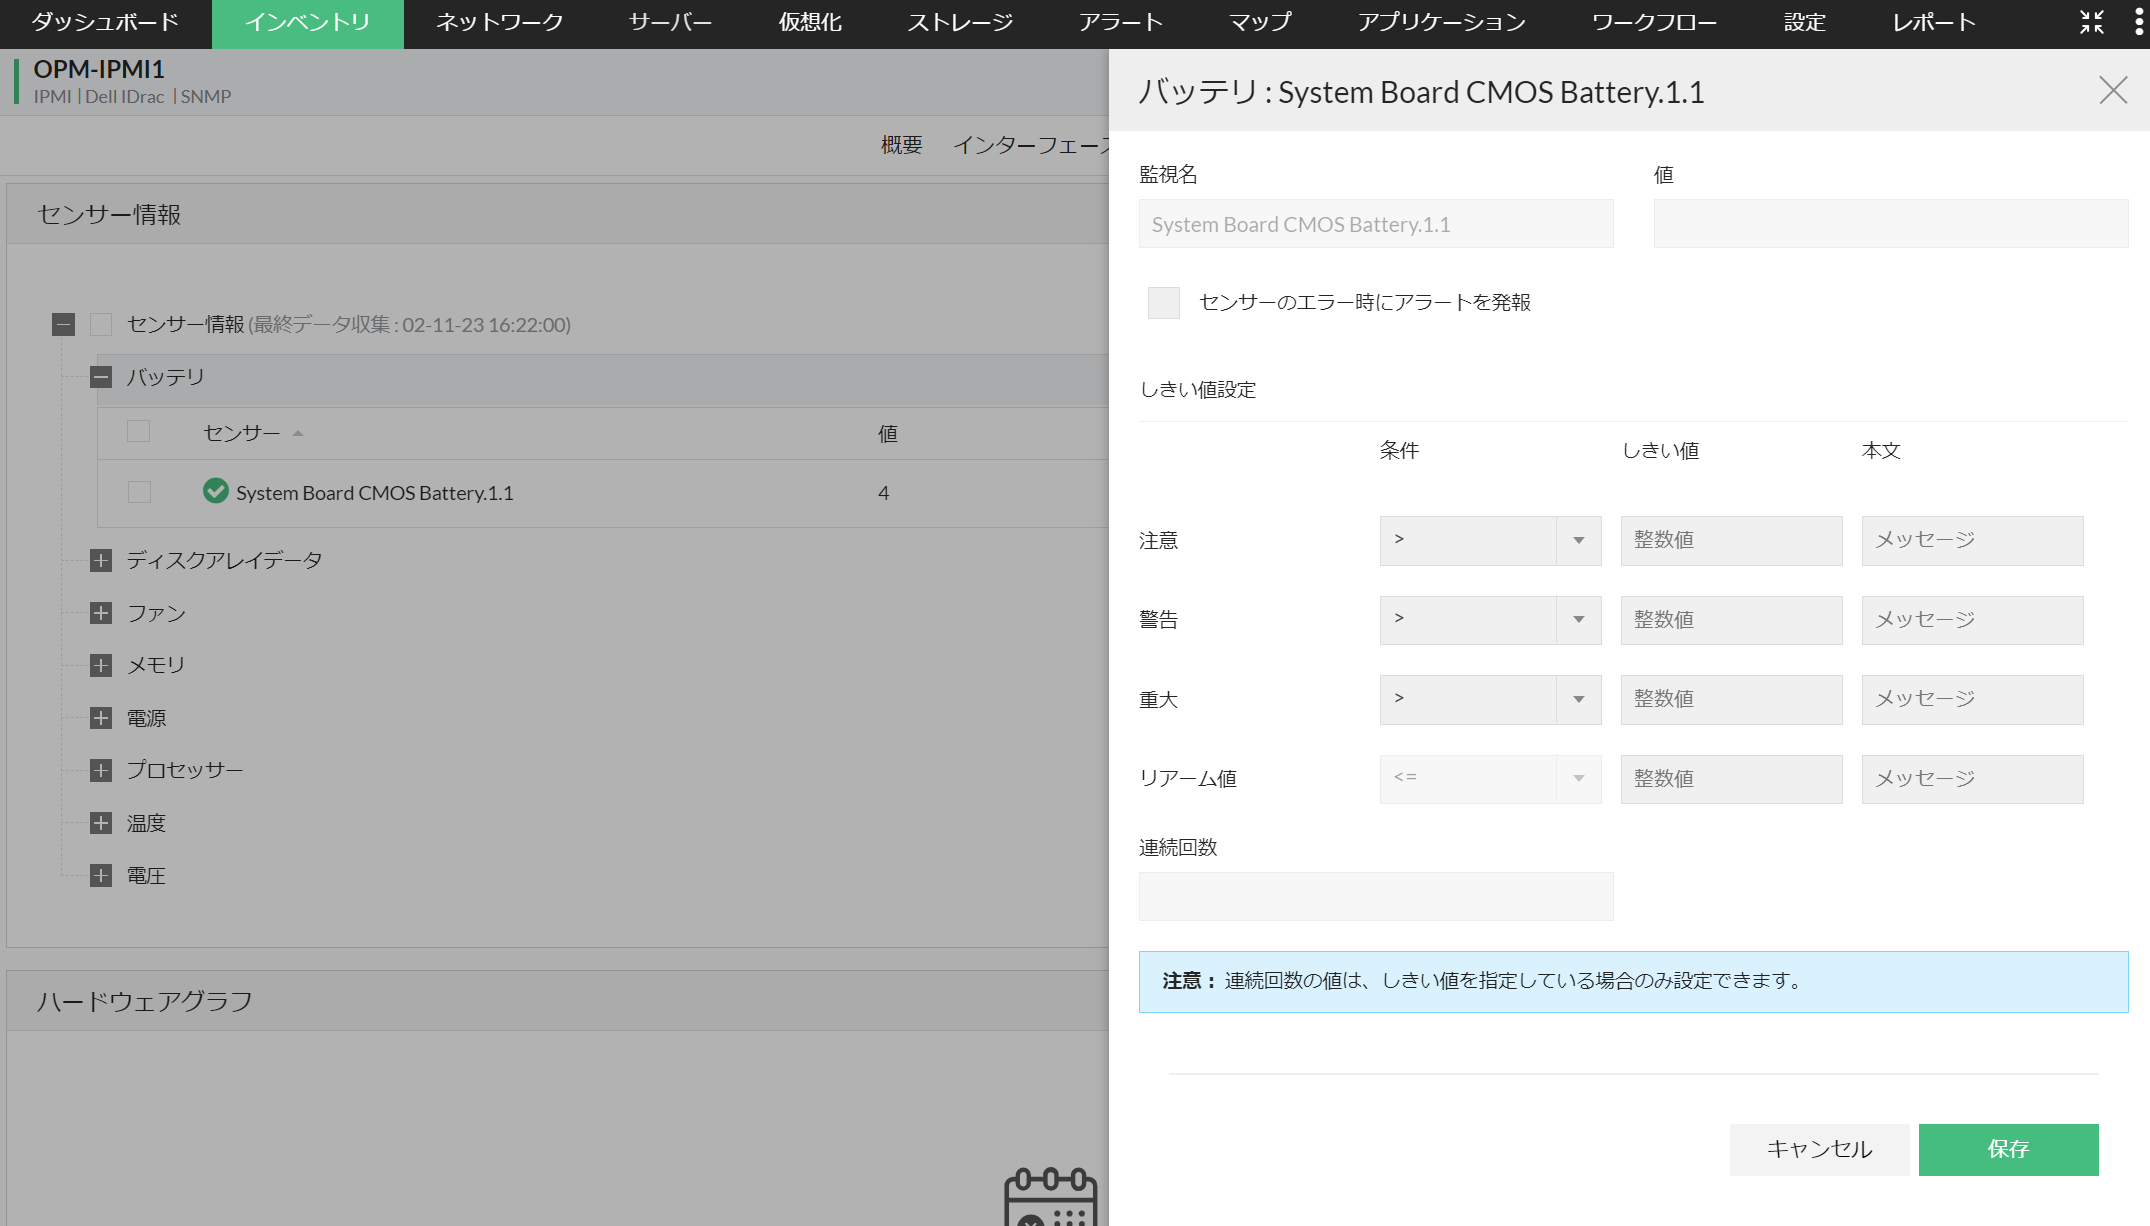Collapse the バッテリ tree node
2150x1226 pixels.
100,378
